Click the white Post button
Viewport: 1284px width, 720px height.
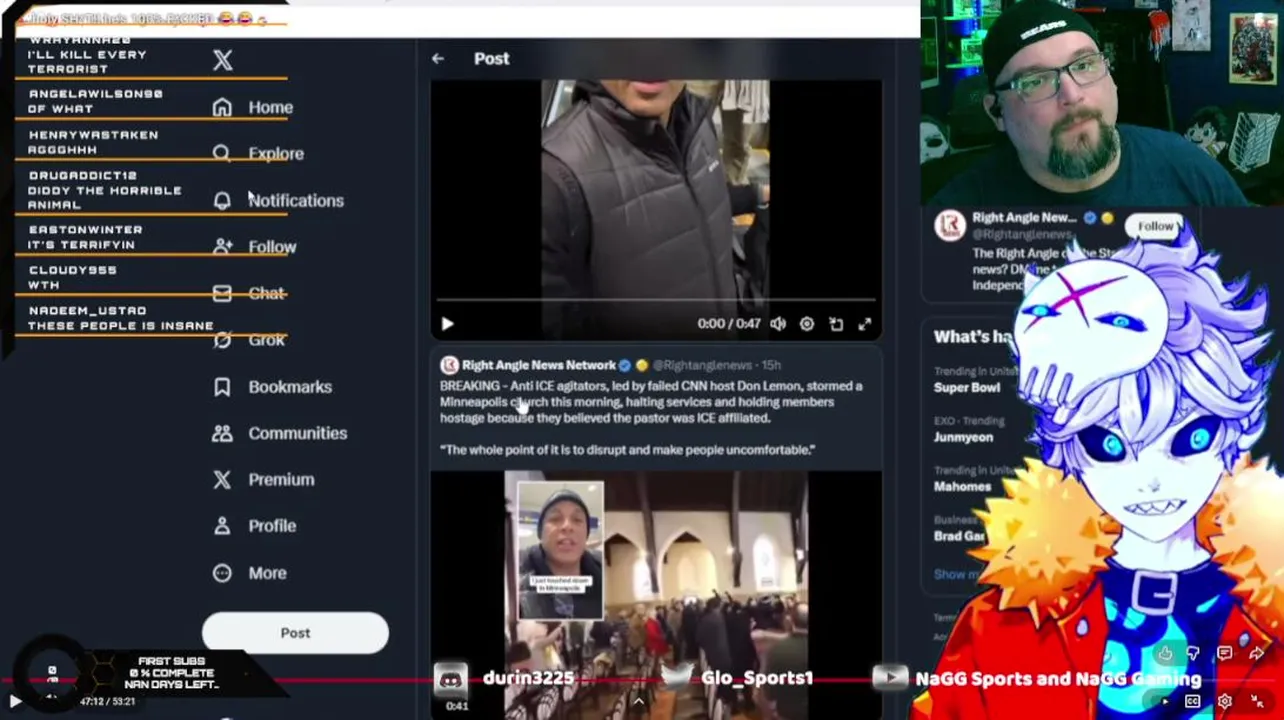tap(295, 633)
